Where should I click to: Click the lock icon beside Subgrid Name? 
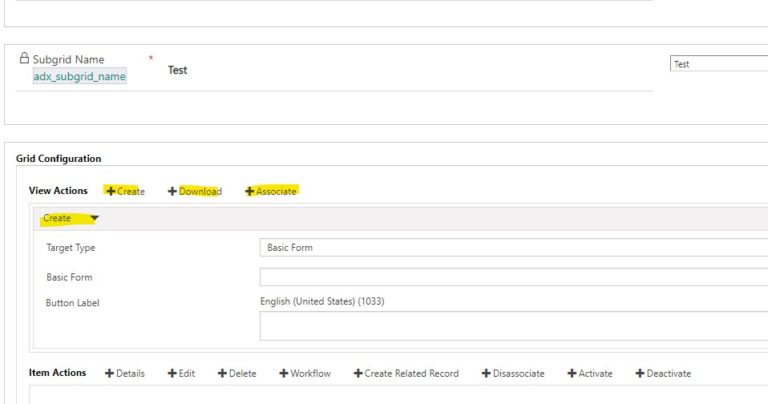[x=24, y=59]
